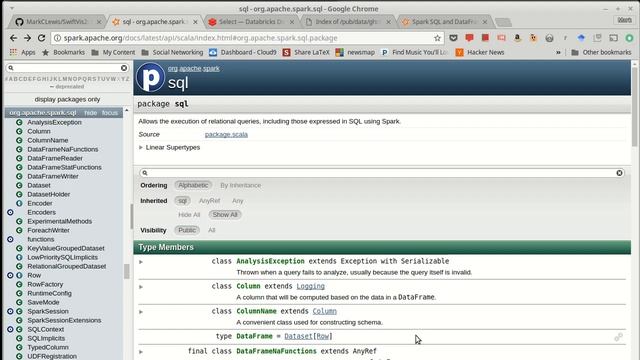
Task: Select RelationalGroupedDataset in sidebar
Action: [x=67, y=266]
